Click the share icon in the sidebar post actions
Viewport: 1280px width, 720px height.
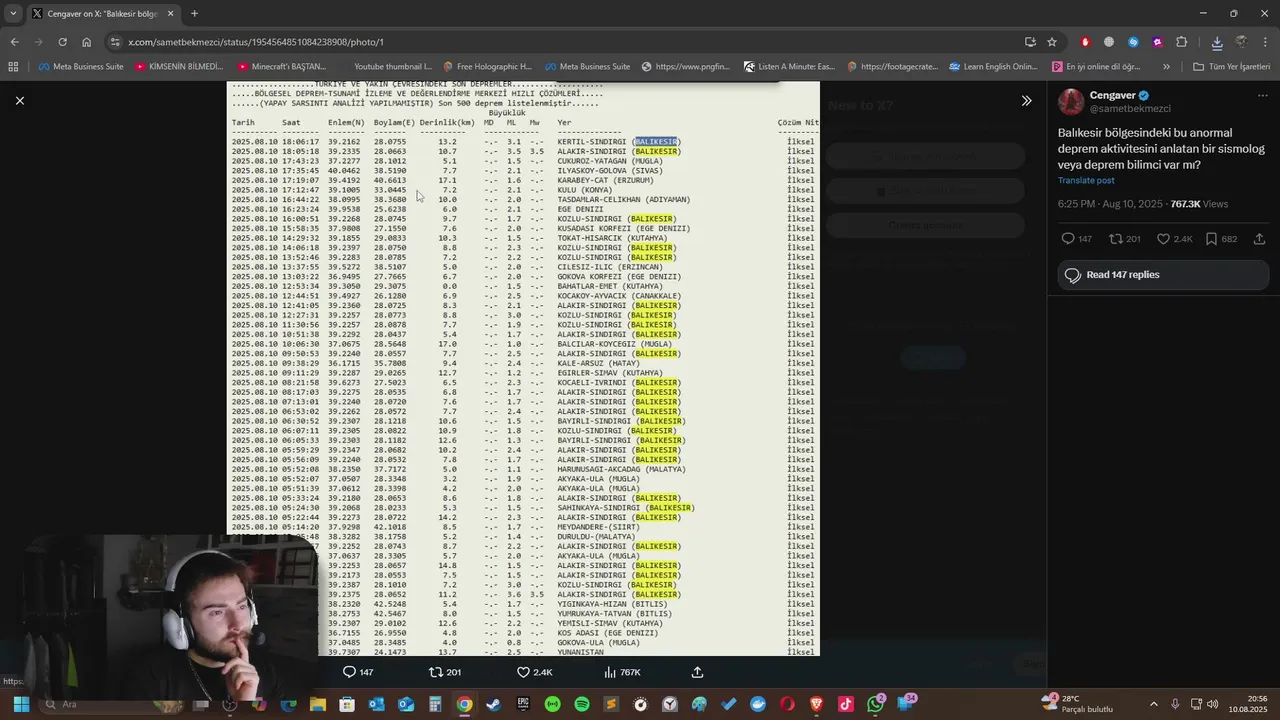[1259, 239]
